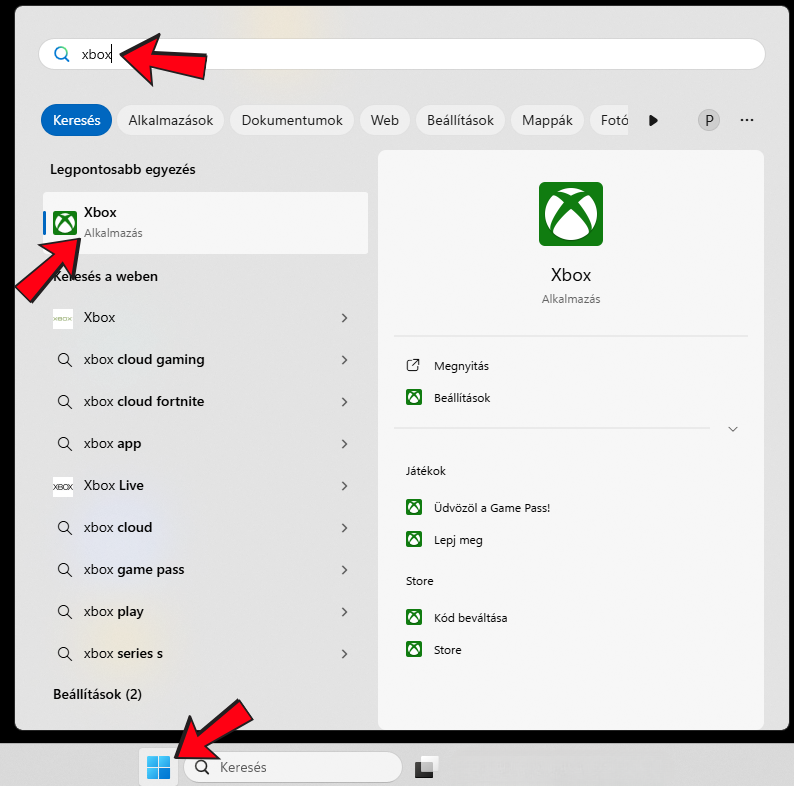Click the open-in-new-window icon next to Megnyitás

[413, 365]
